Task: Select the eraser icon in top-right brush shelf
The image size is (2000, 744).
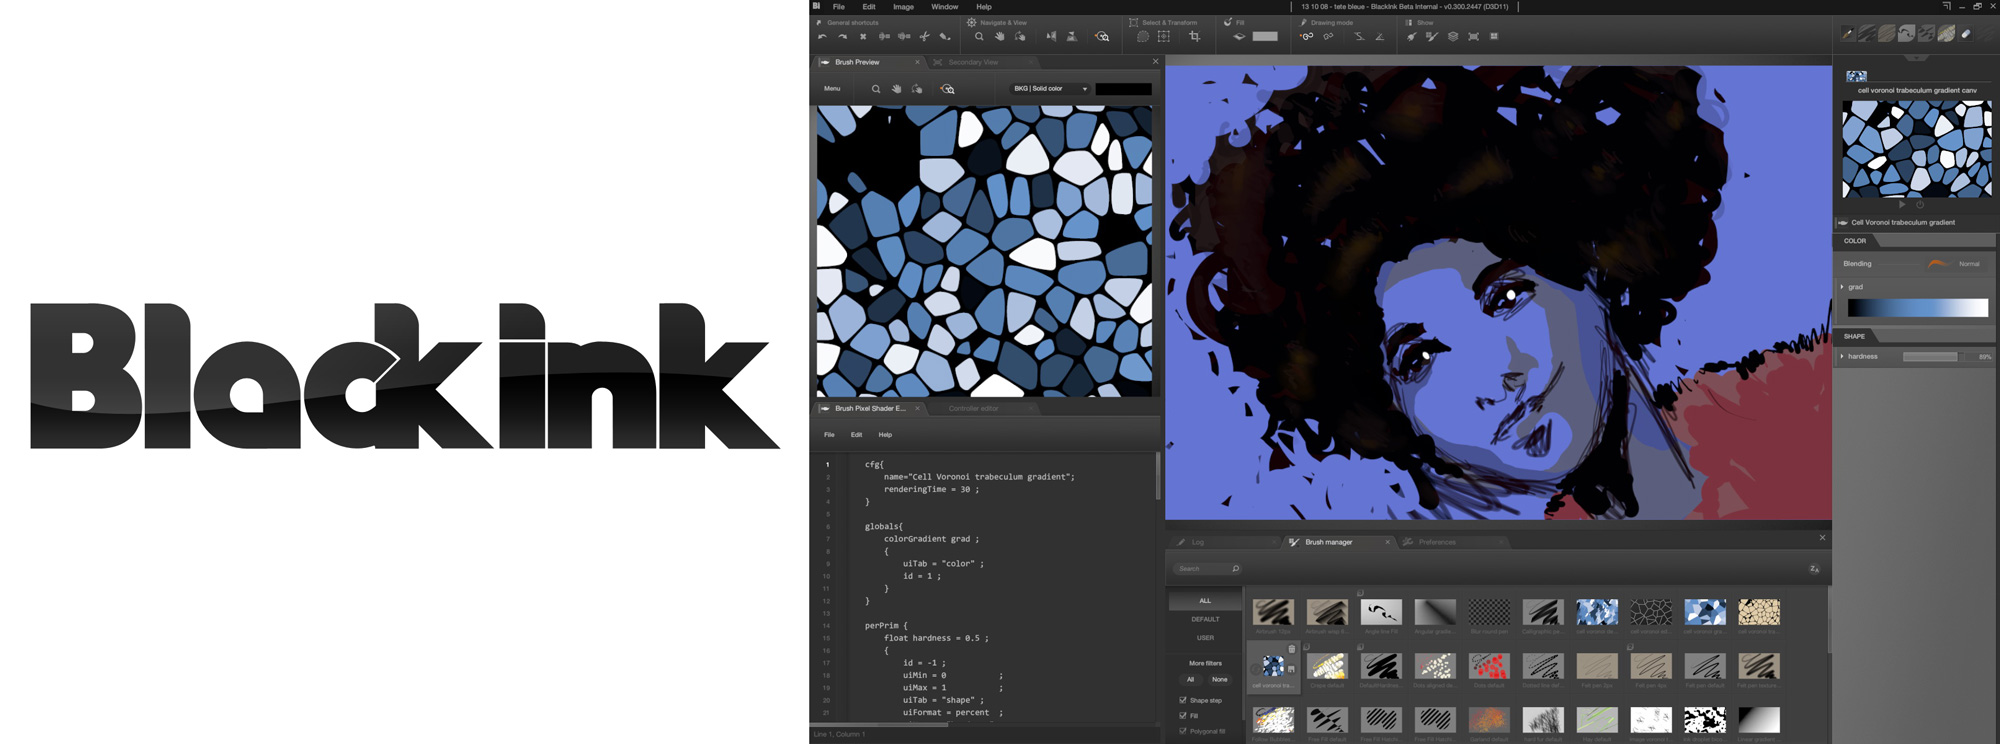Action: (x=1966, y=34)
